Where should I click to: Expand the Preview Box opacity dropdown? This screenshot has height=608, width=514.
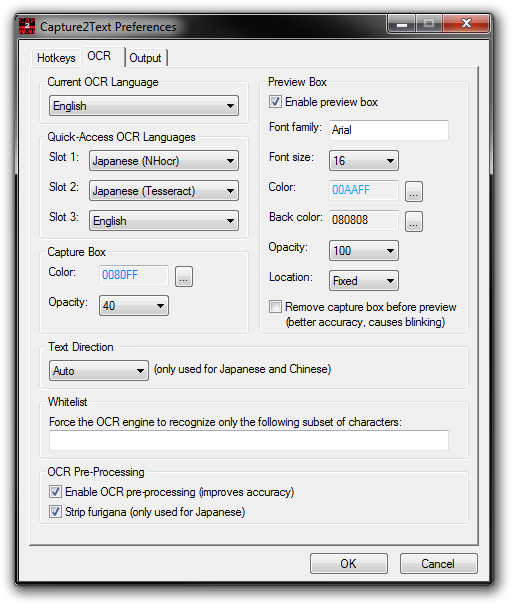click(364, 251)
